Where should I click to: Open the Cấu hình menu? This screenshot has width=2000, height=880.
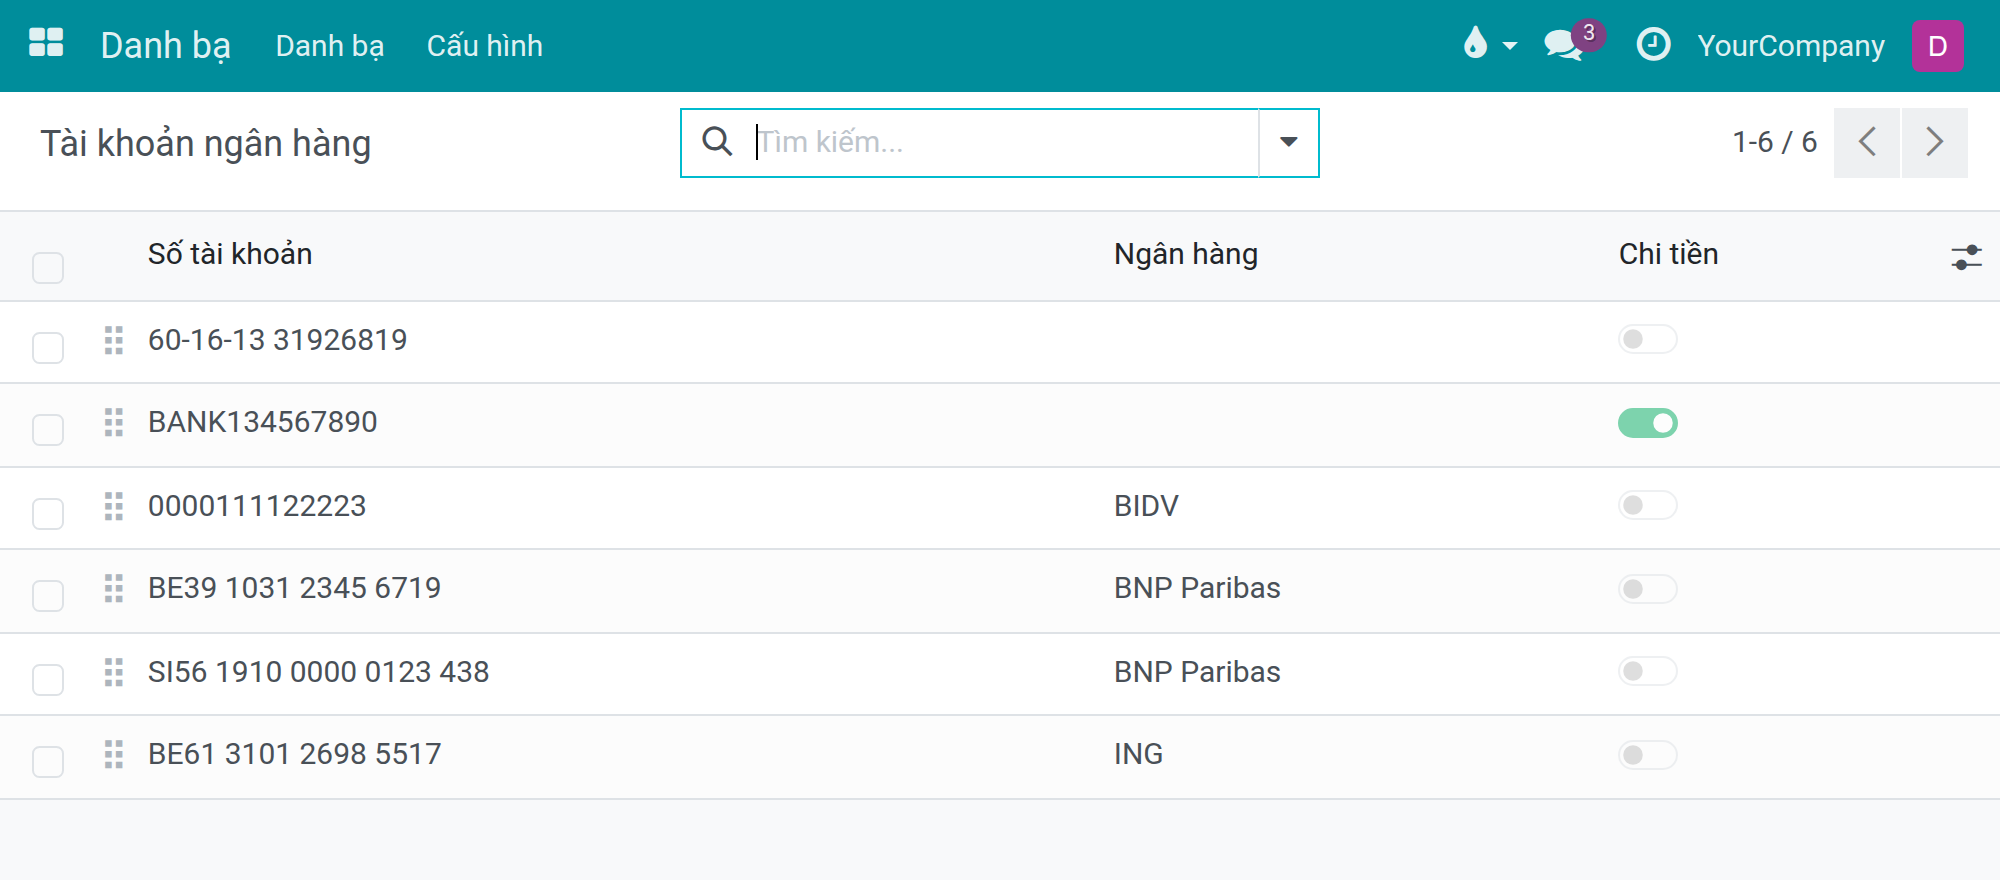485,46
